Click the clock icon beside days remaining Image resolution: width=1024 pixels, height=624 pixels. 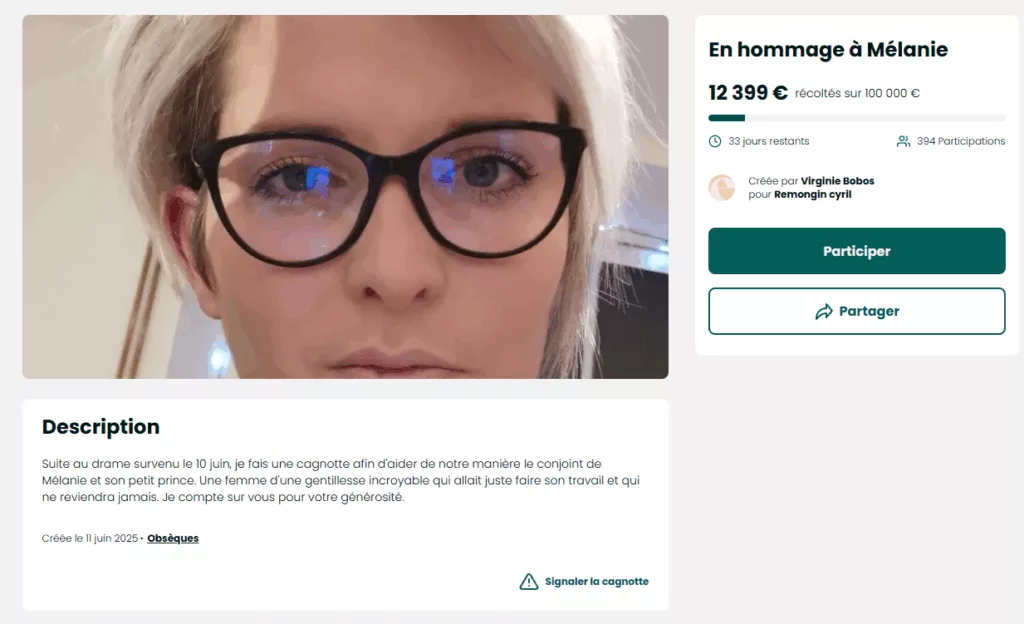point(715,141)
